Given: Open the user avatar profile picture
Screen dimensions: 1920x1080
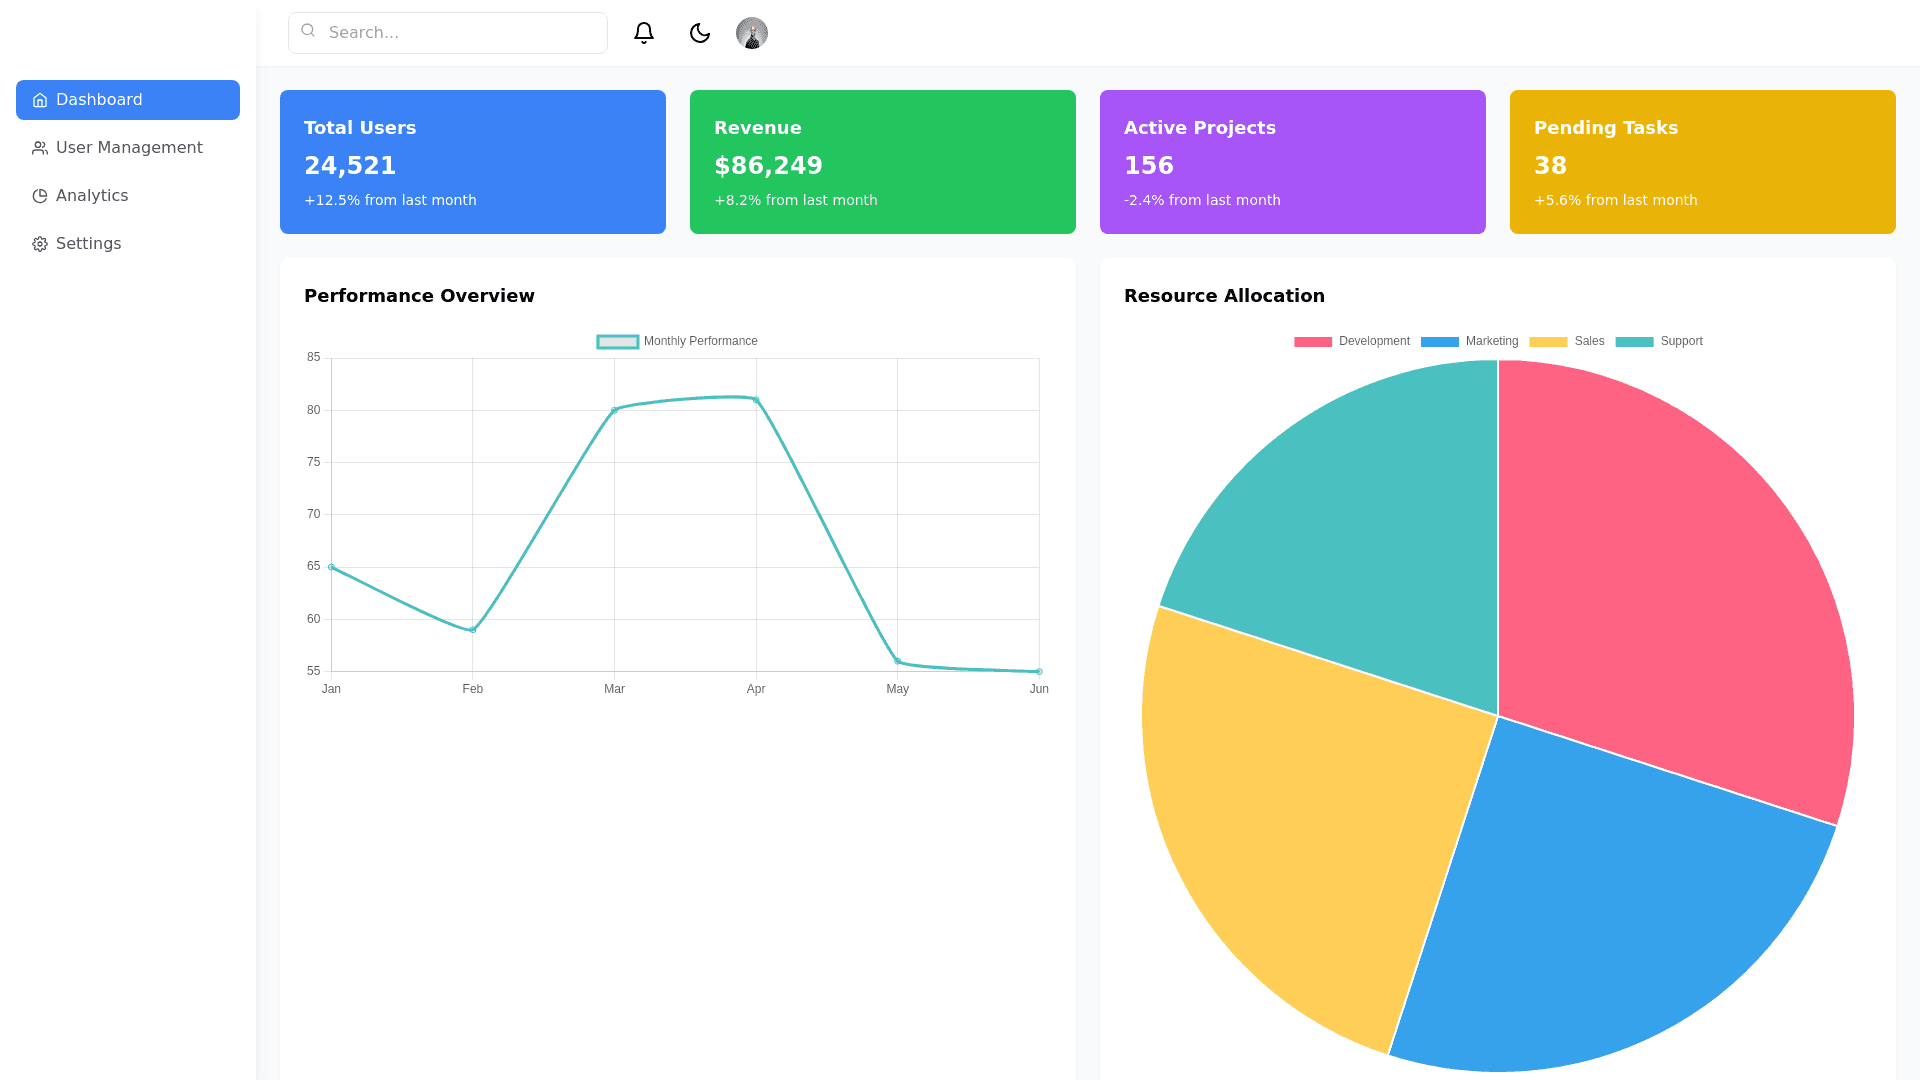Looking at the screenshot, I should click(752, 33).
